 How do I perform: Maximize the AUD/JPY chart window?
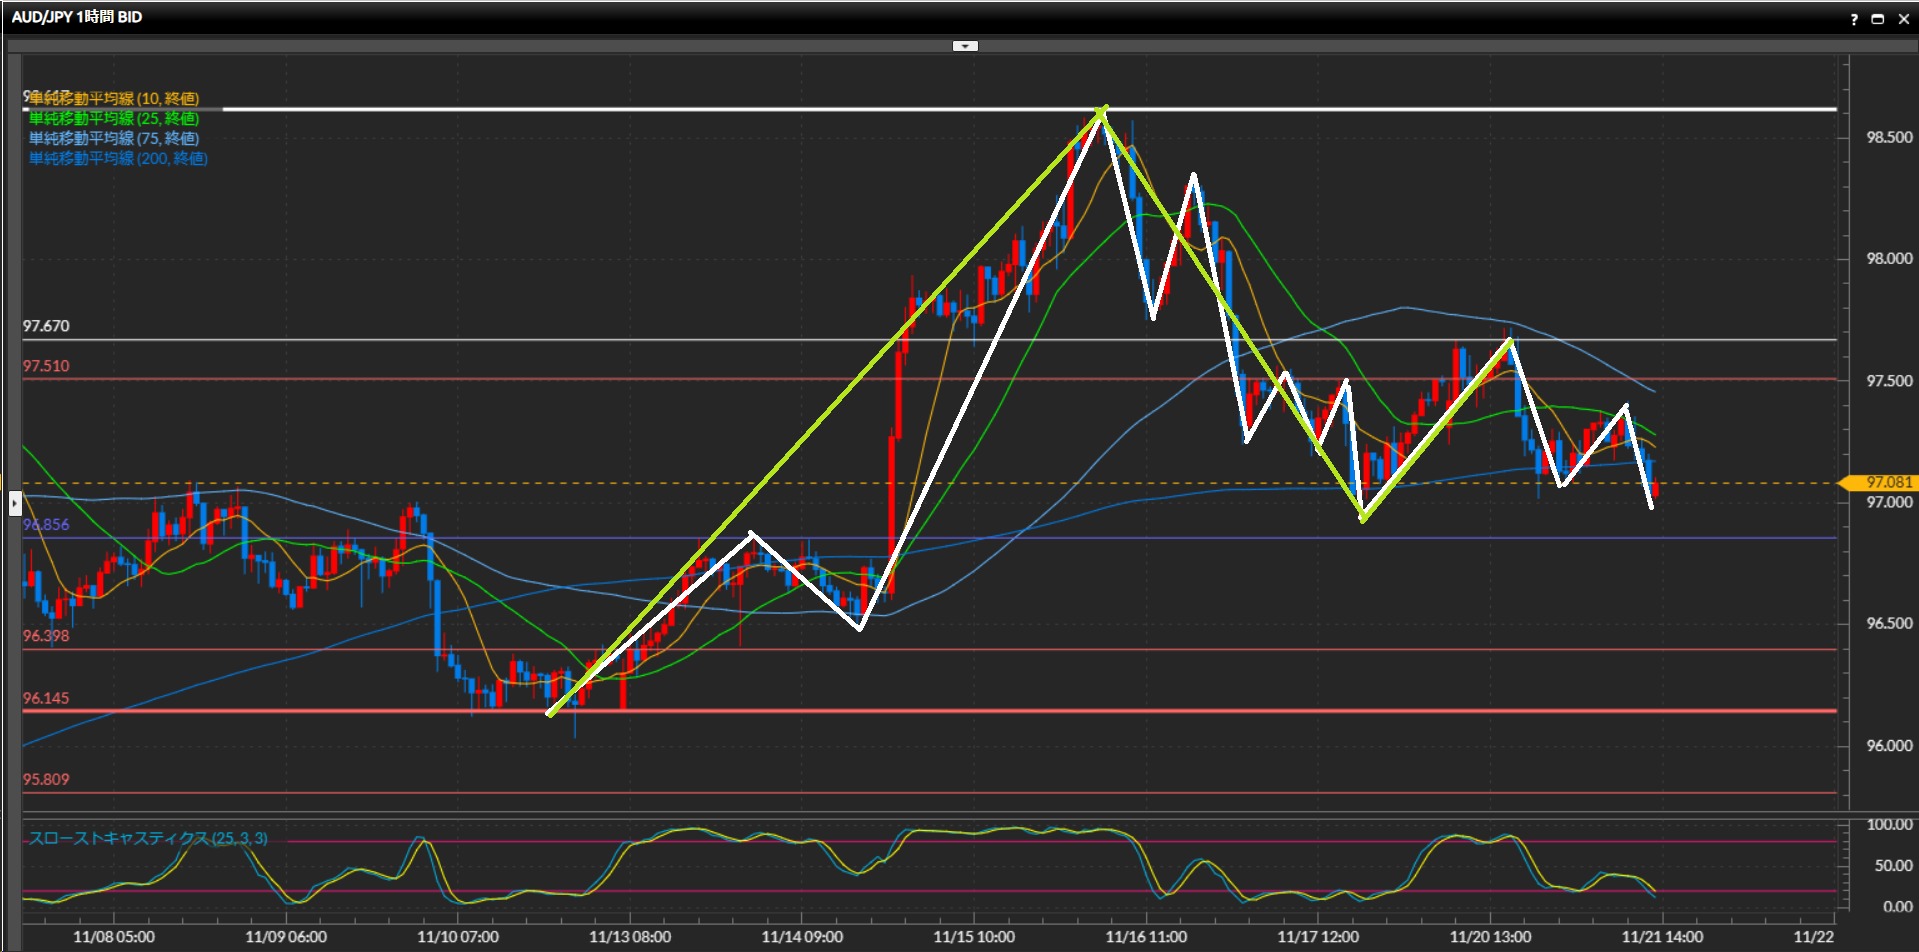click(x=1878, y=19)
